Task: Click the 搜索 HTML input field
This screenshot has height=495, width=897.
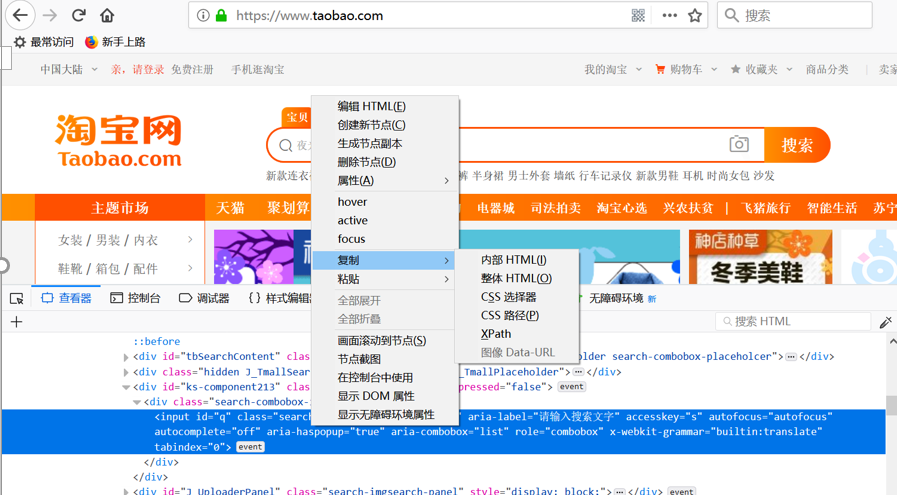Action: (x=793, y=322)
